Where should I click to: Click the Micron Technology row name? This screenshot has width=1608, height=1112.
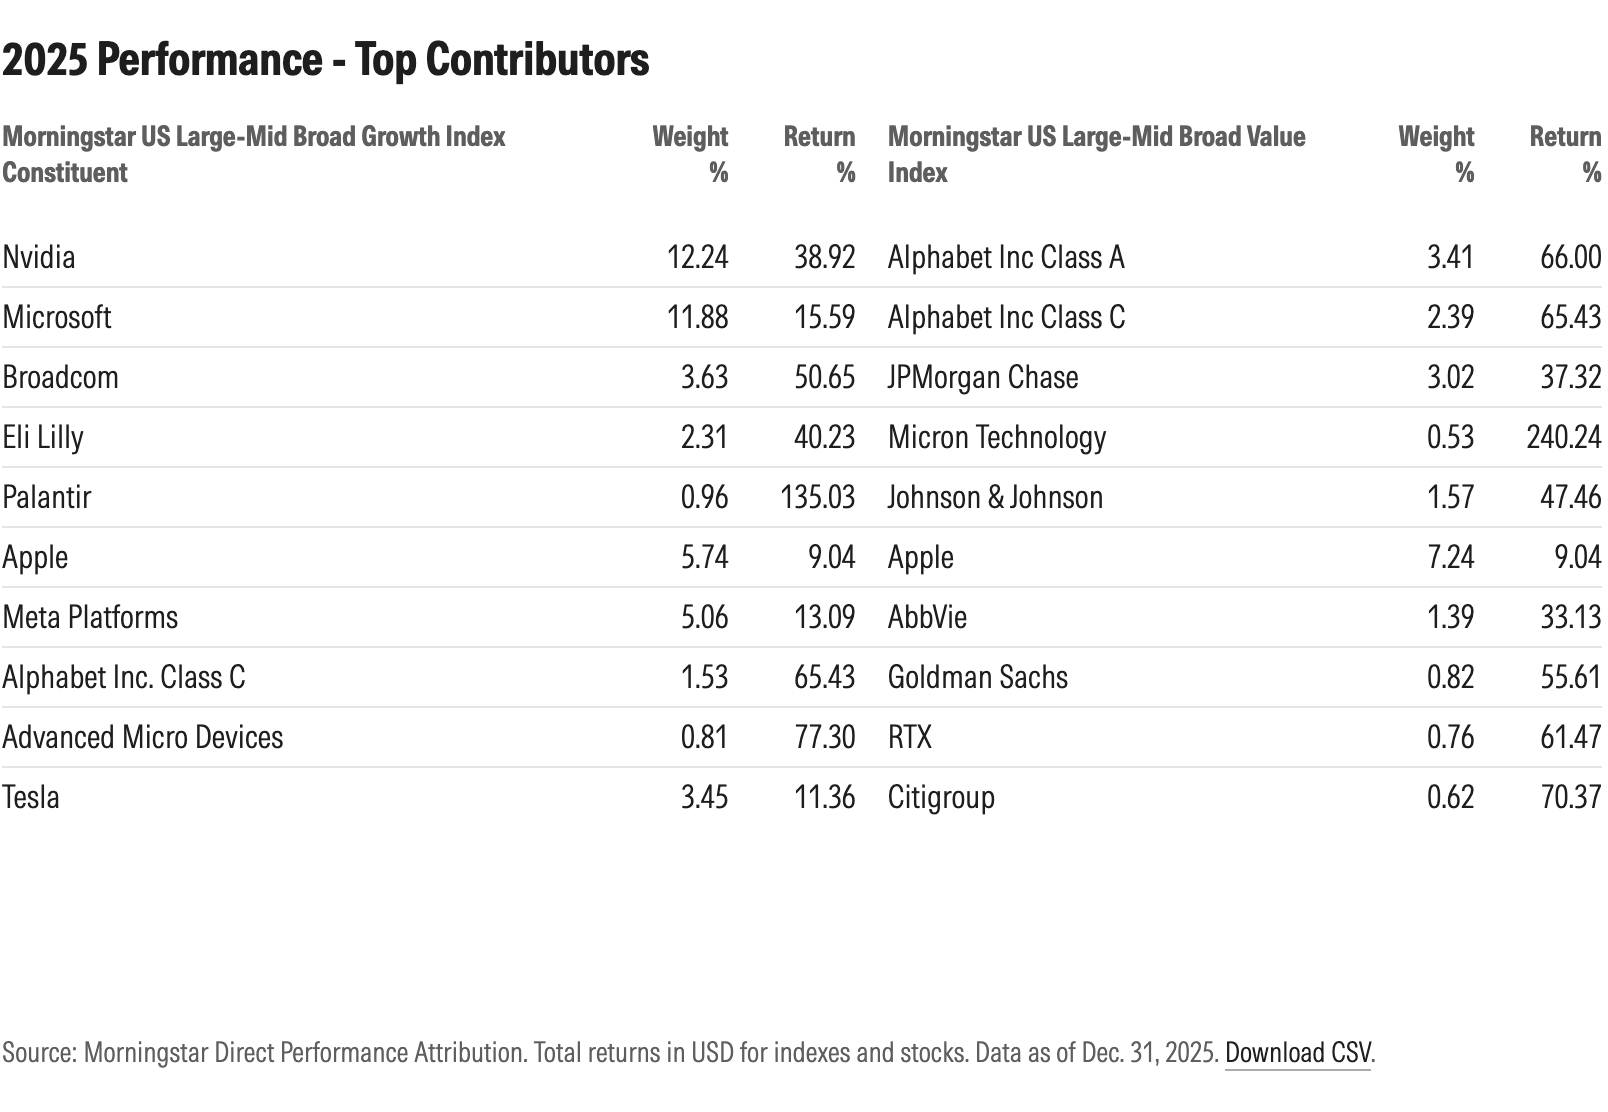[x=997, y=437]
